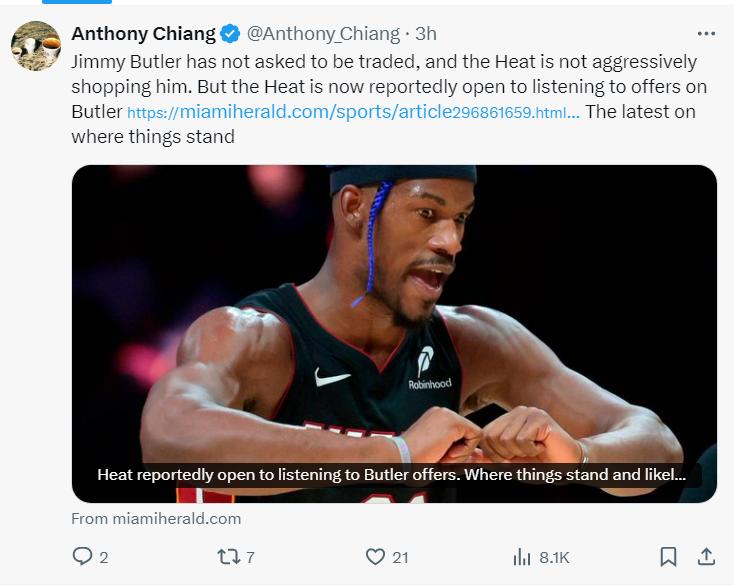Viewport: 734px width, 587px height.
Task: Open Anthony Chiang's profile picture
Action: click(33, 45)
